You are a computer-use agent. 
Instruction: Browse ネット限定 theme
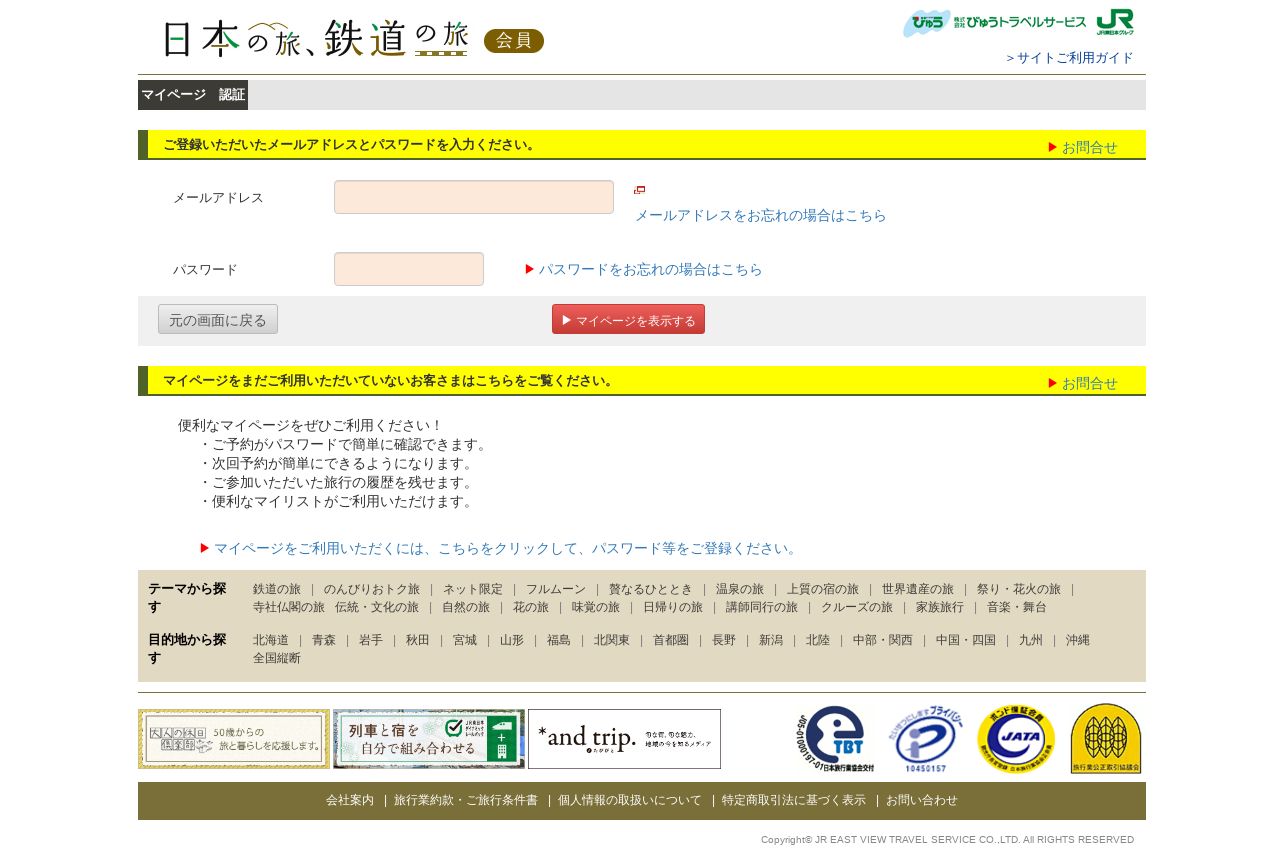[473, 589]
